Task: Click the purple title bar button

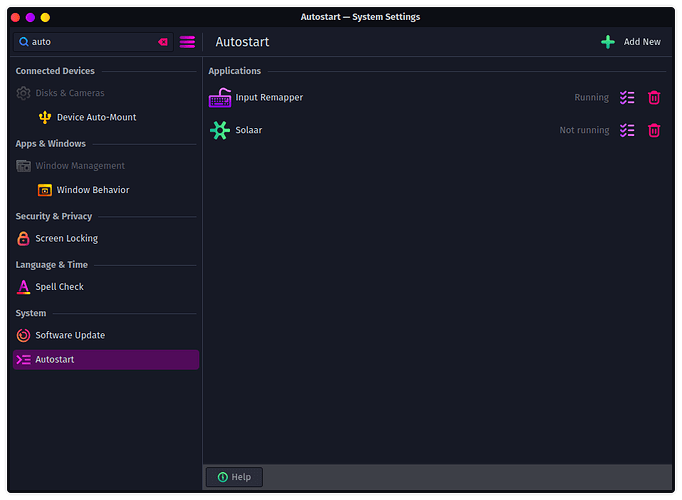Action: (x=30, y=17)
